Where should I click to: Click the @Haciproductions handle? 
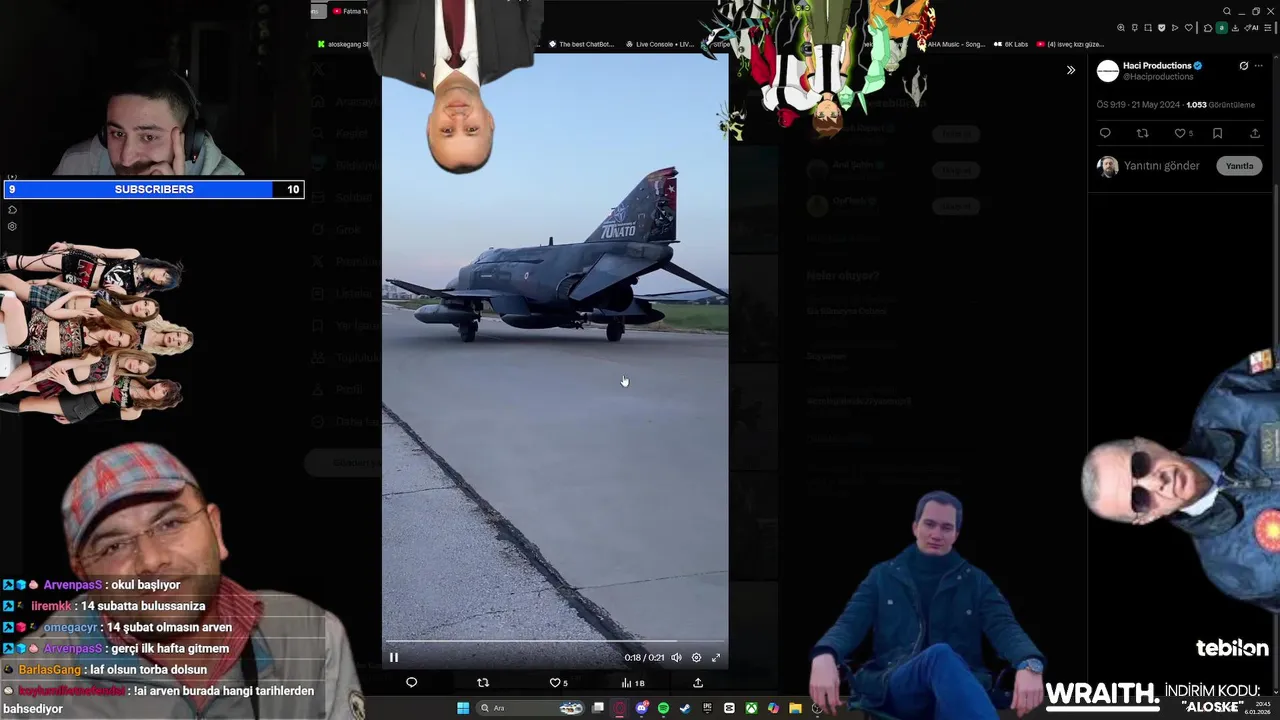[1158, 77]
